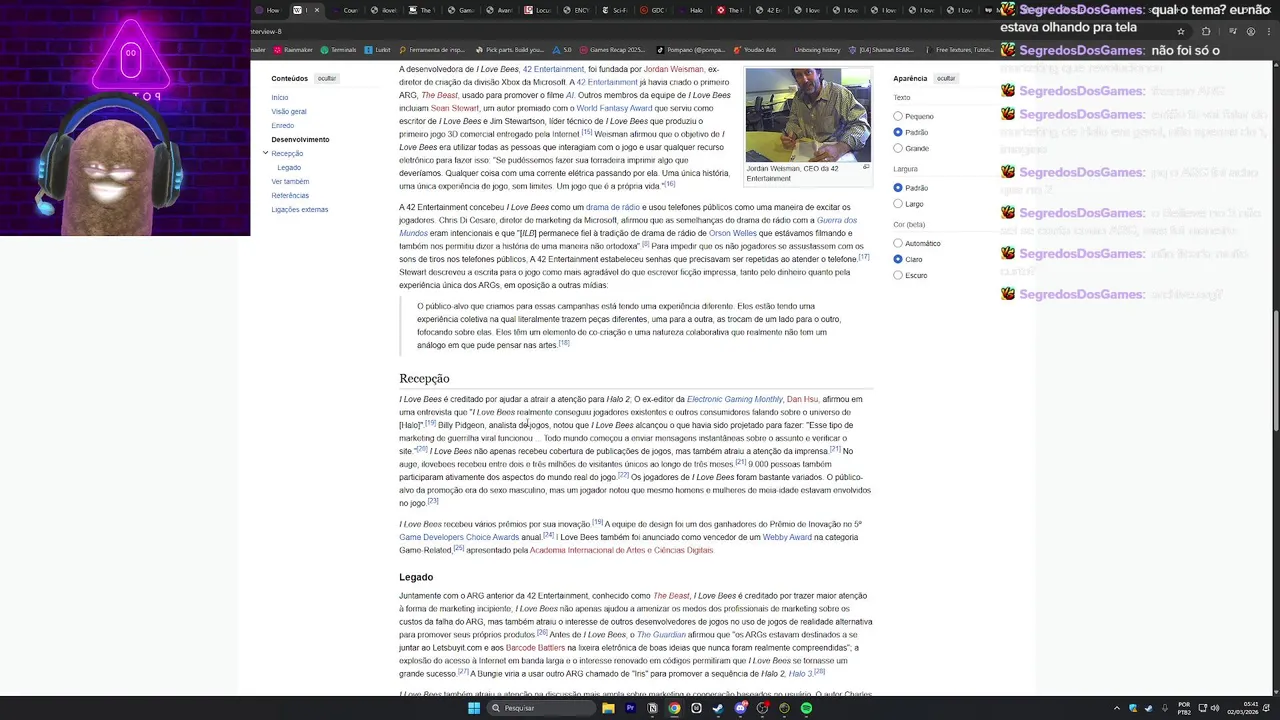The width and height of the screenshot is (1280, 720).
Task: Open the Barcode Battlers red link
Action: click(536, 647)
